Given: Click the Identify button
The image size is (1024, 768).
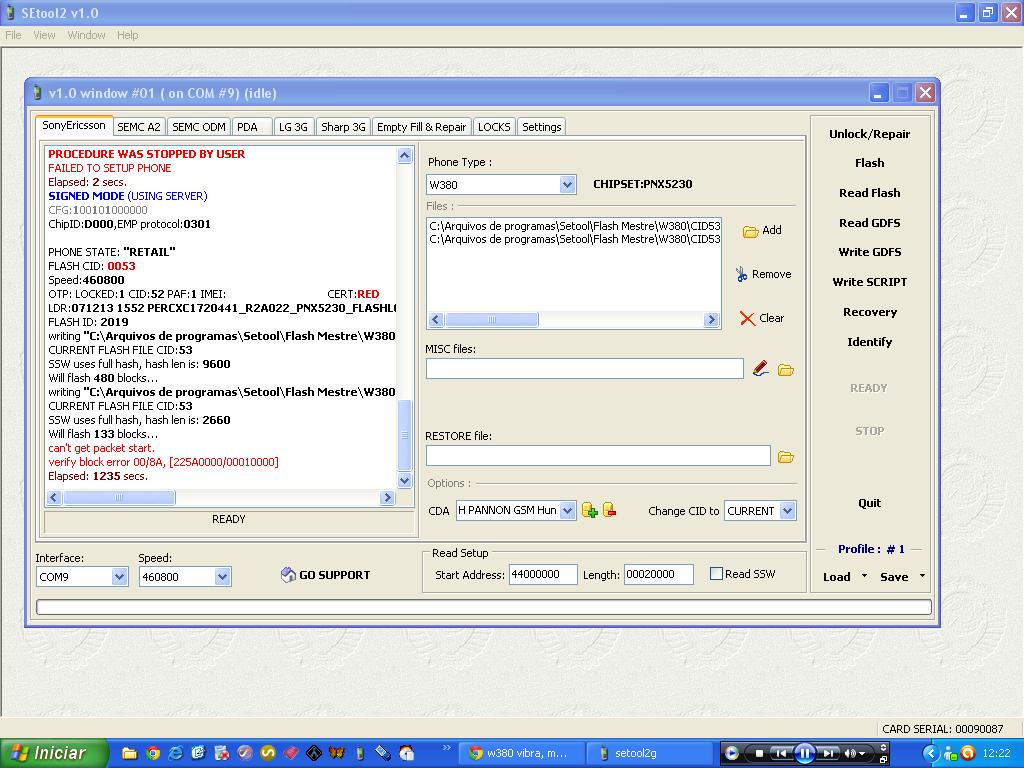Looking at the screenshot, I should 869,342.
